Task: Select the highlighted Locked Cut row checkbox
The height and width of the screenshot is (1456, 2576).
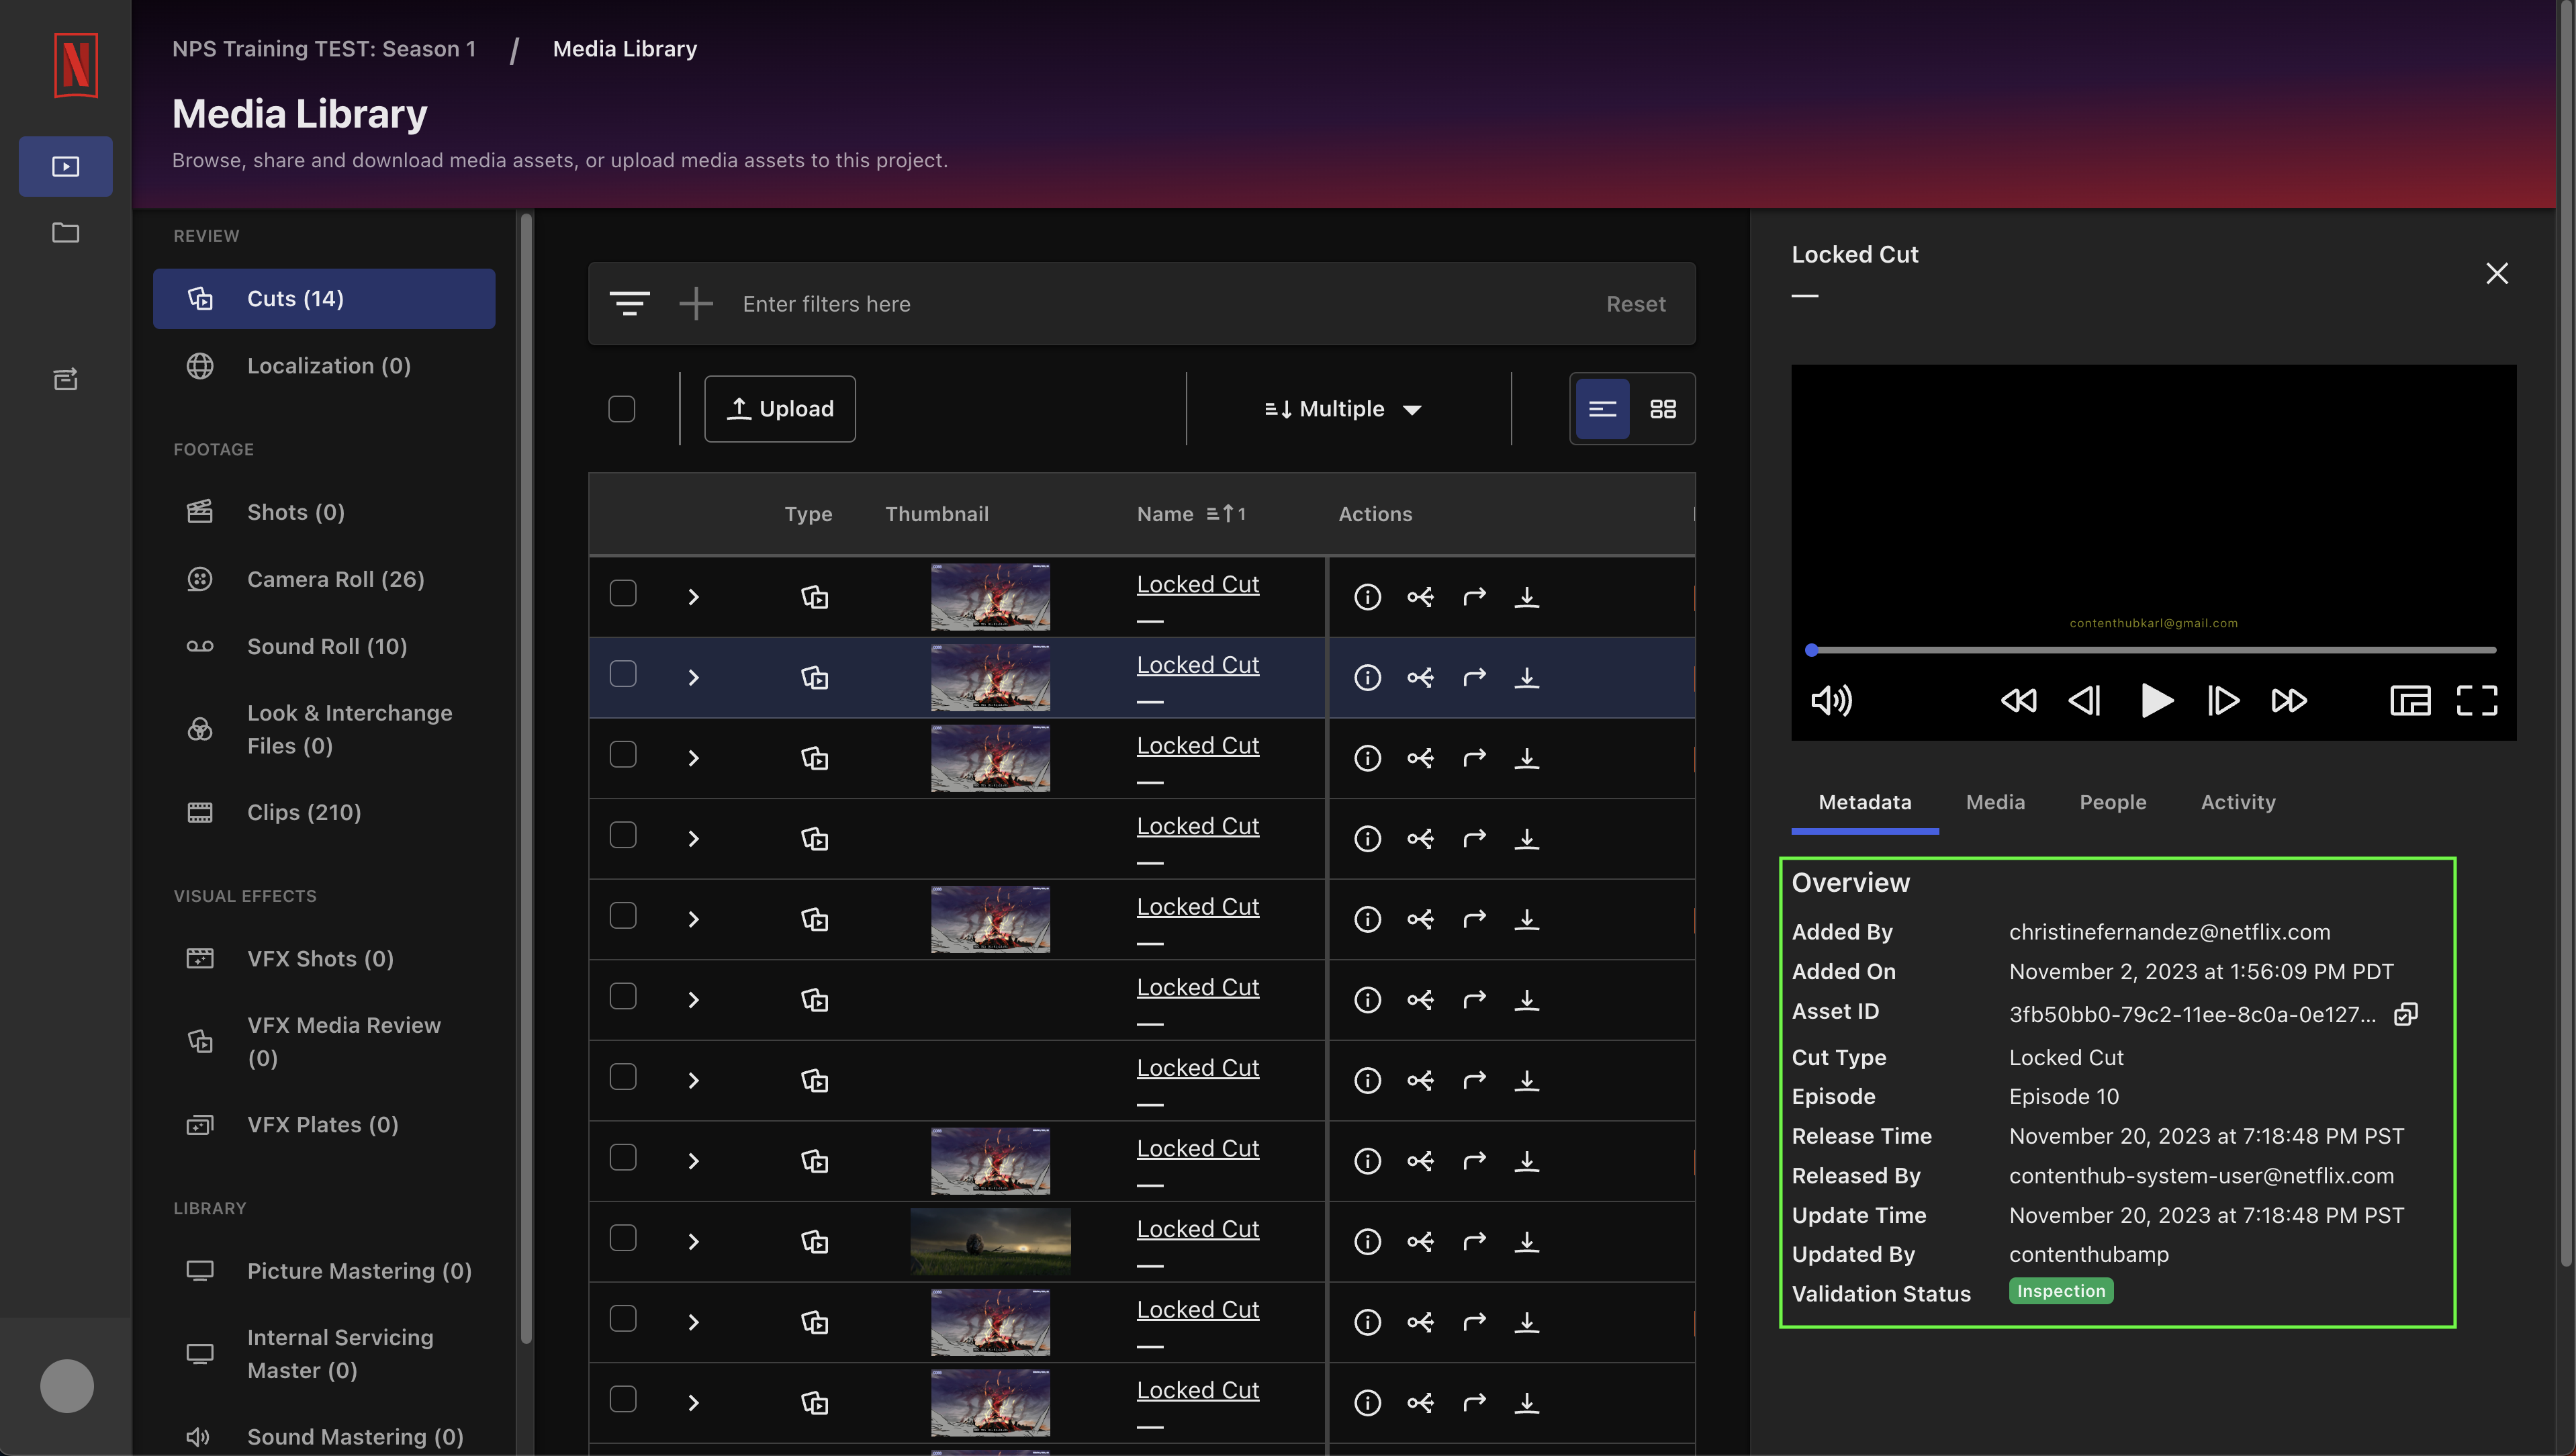Action: tap(622, 674)
